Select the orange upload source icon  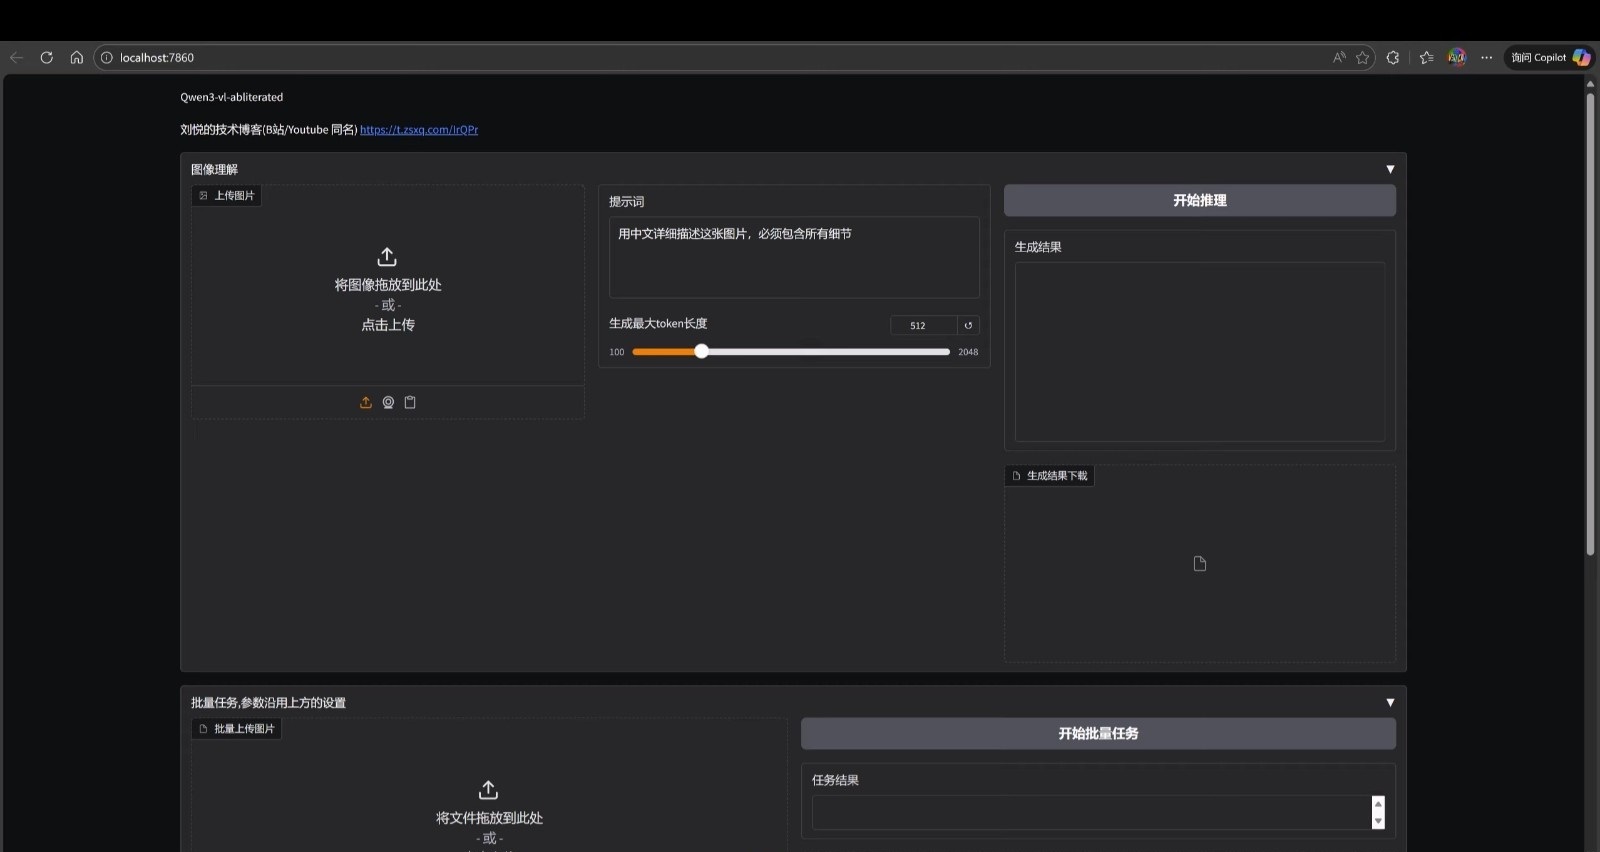[x=366, y=402]
